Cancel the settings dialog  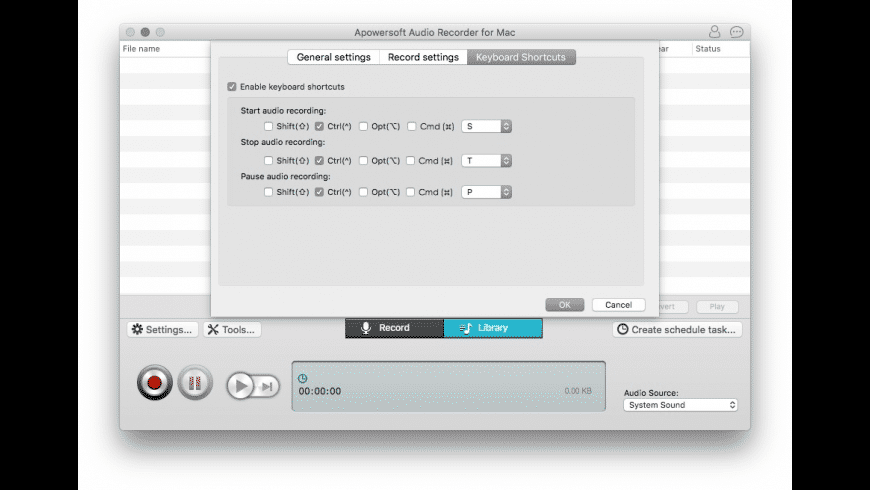click(618, 305)
